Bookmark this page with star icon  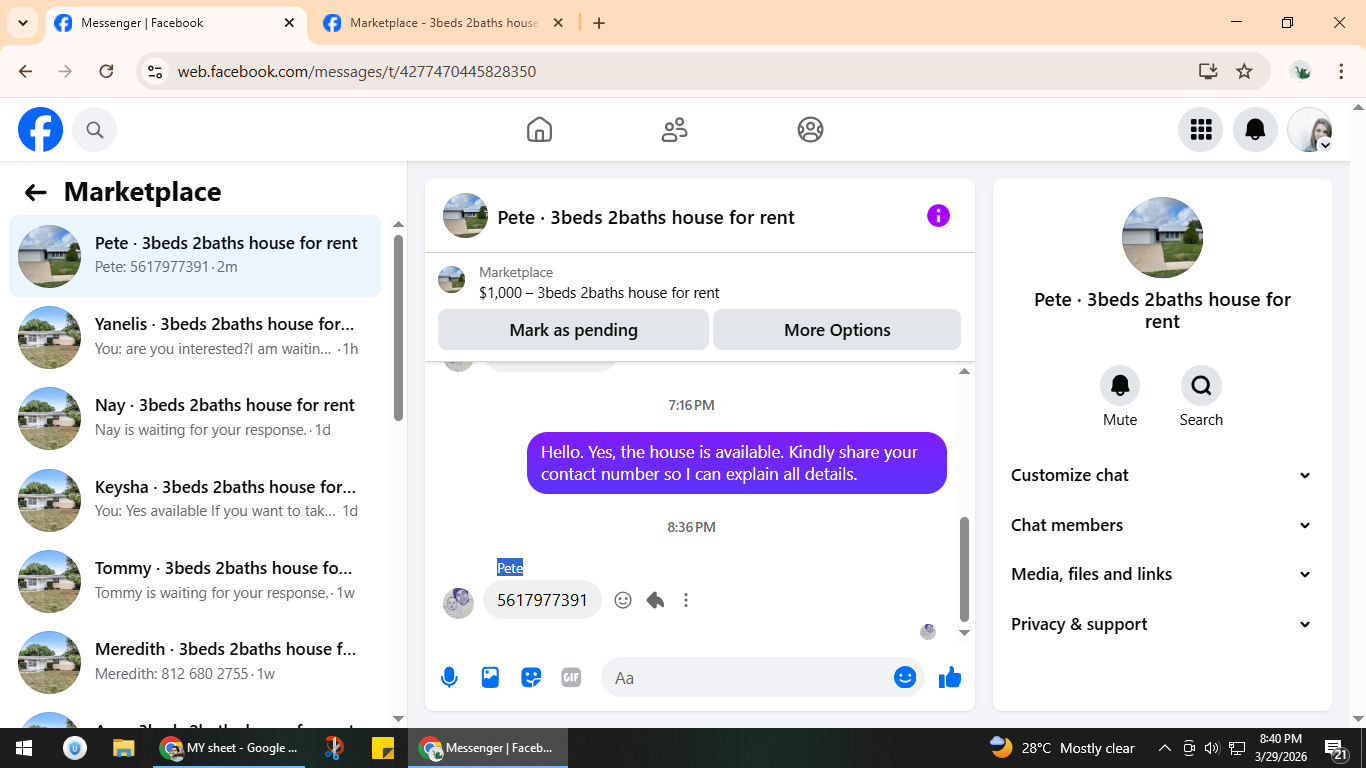click(x=1244, y=71)
